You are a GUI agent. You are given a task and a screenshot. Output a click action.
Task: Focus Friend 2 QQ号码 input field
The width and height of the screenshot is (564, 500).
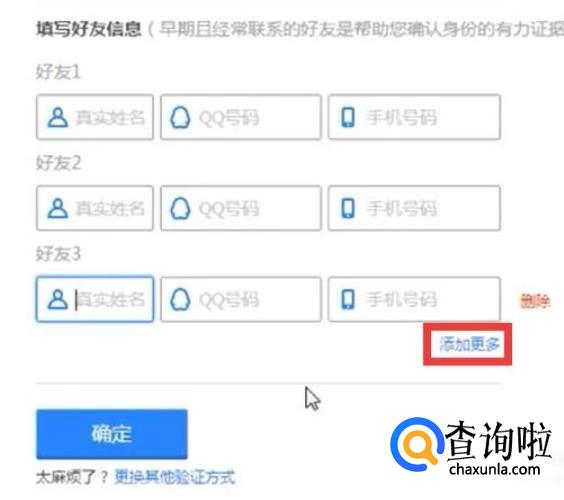[241, 208]
